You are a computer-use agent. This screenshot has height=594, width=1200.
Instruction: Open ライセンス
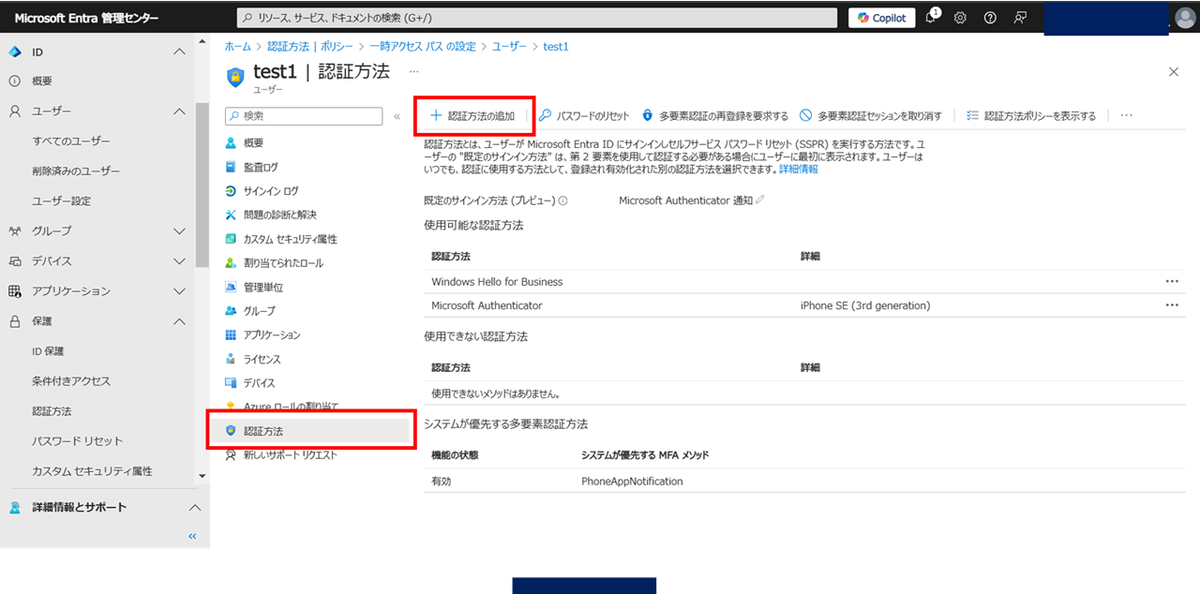[262, 359]
